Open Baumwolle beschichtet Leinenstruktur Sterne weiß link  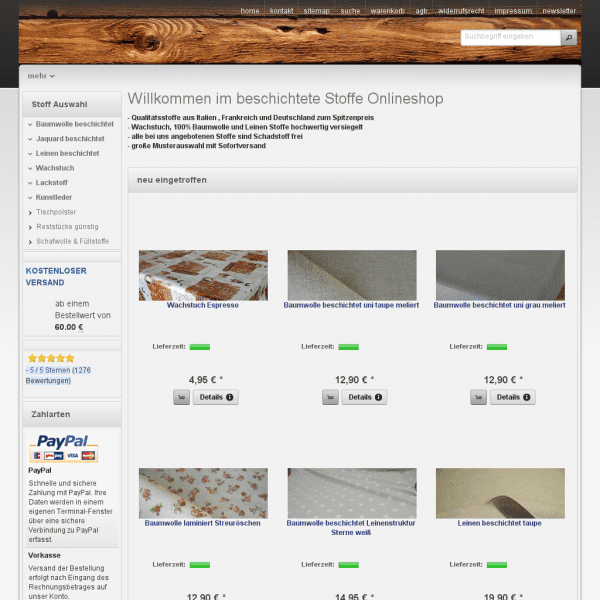[x=351, y=528]
